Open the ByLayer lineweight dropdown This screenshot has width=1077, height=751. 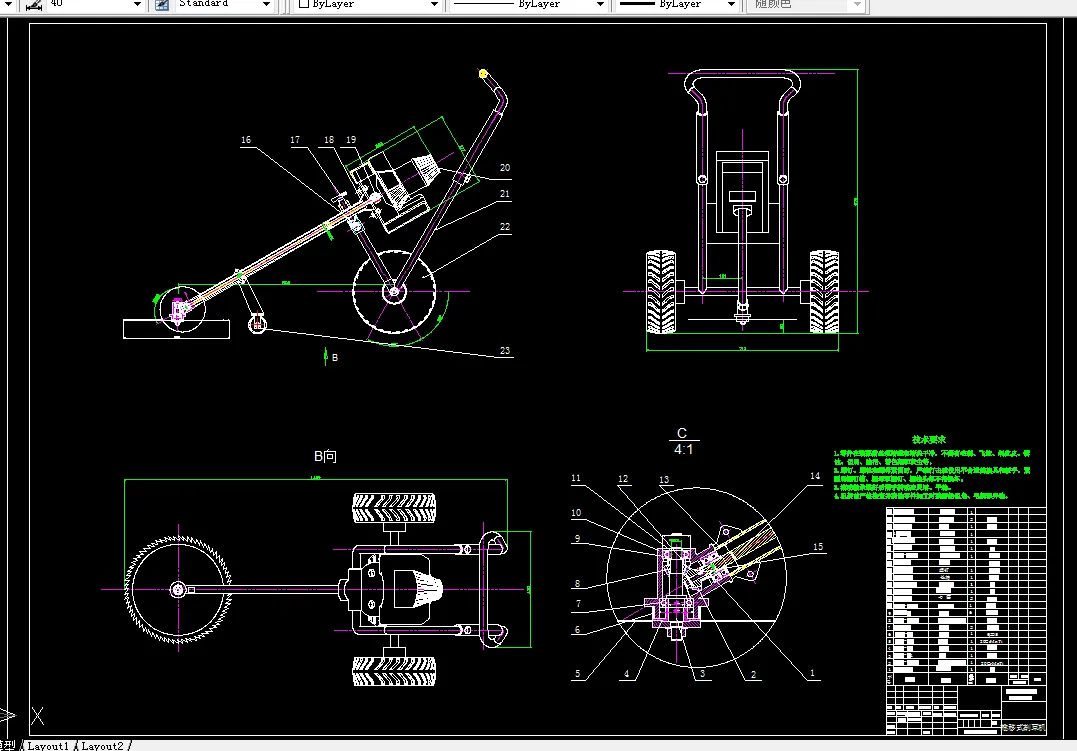tap(676, 4)
